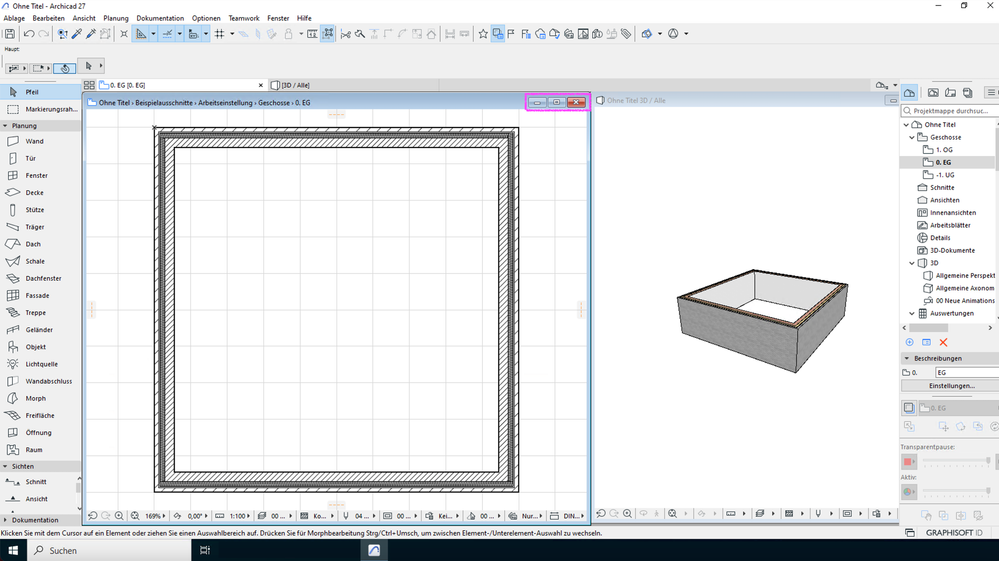999x561 pixels.
Task: Click the Einstellungen... button
Action: 951,386
